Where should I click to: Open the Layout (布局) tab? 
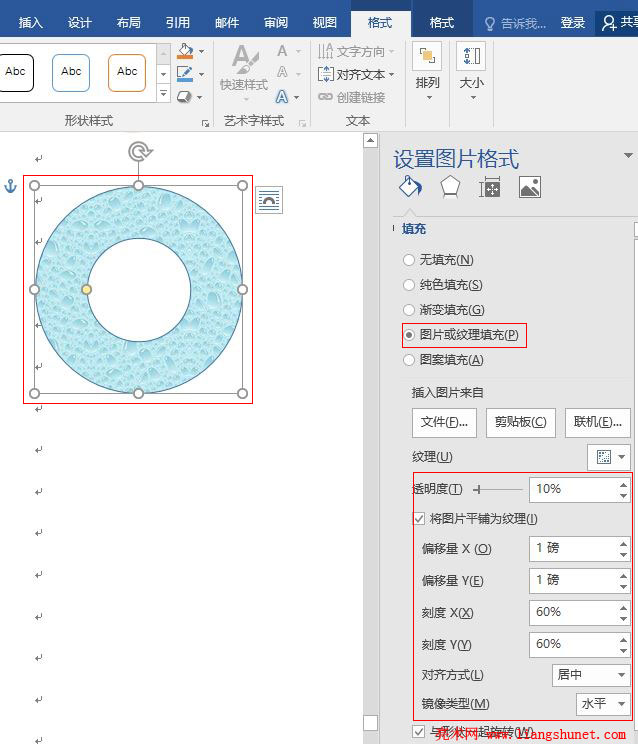(128, 23)
